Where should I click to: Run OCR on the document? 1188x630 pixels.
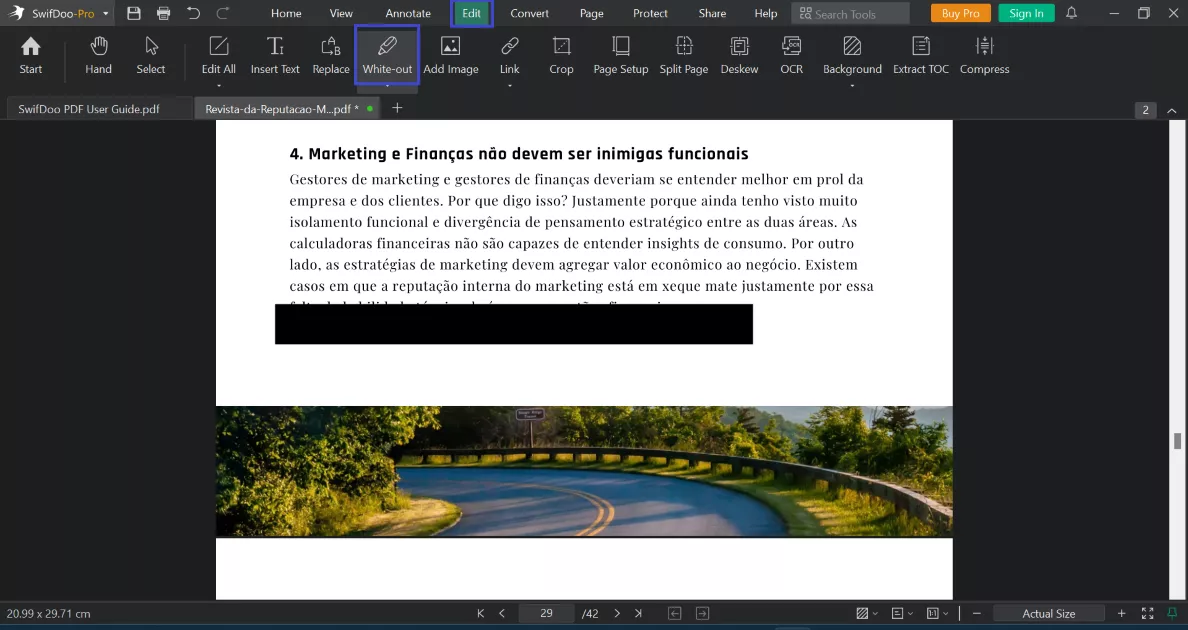(x=791, y=55)
